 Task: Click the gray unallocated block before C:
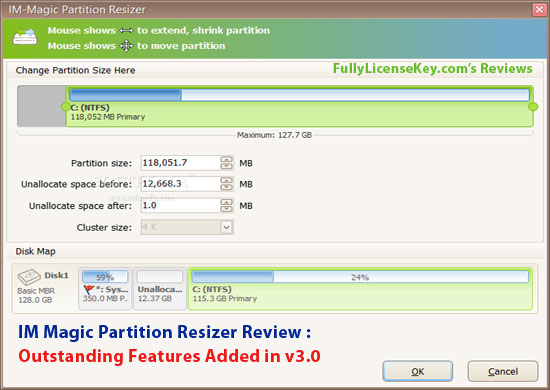pyautogui.click(x=41, y=106)
